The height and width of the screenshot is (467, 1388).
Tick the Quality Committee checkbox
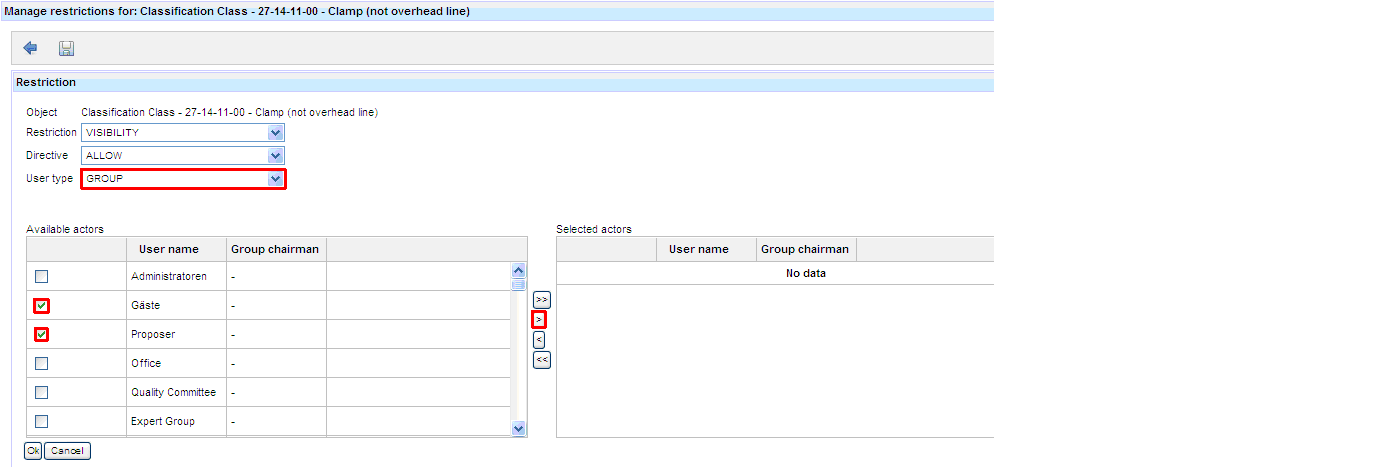coord(42,393)
